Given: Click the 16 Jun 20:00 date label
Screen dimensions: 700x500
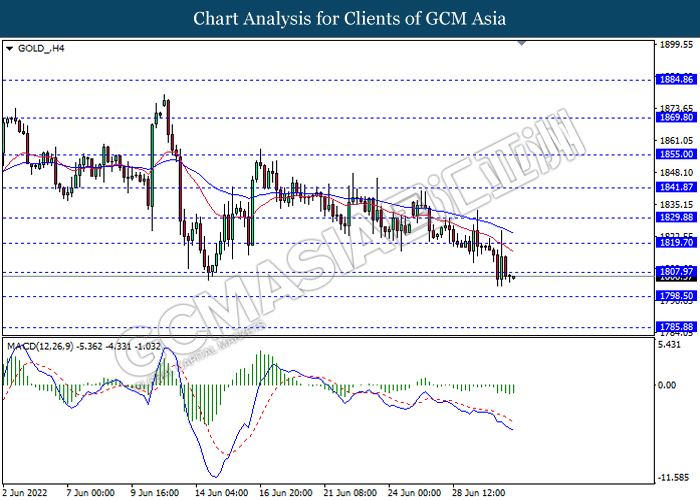Looking at the screenshot, I should 286,493.
